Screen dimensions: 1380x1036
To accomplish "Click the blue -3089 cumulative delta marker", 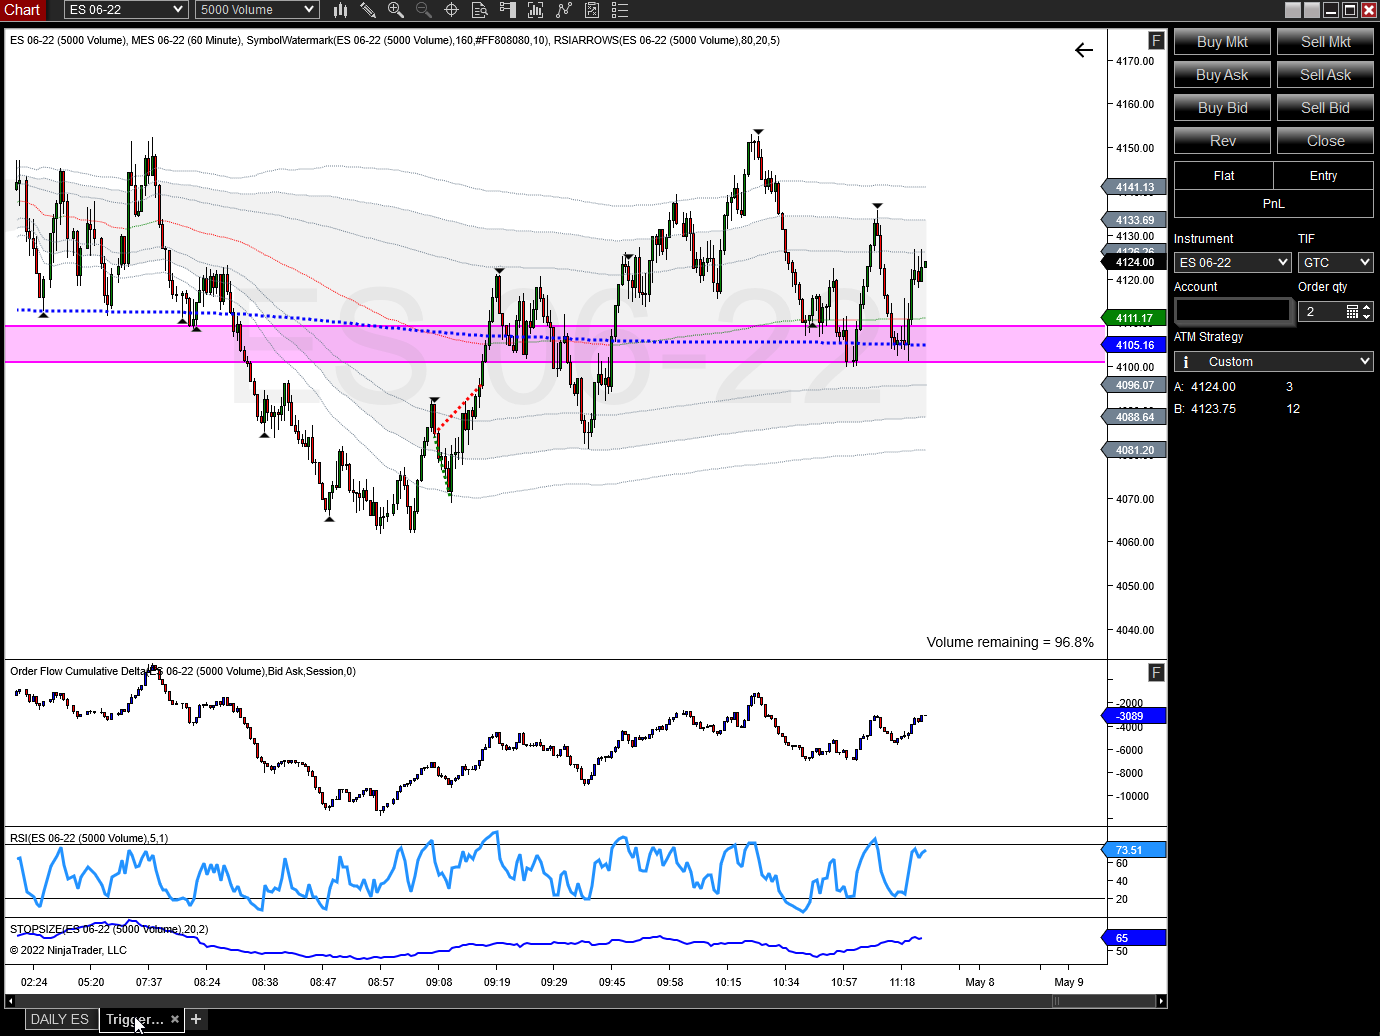I will pyautogui.click(x=1135, y=716).
